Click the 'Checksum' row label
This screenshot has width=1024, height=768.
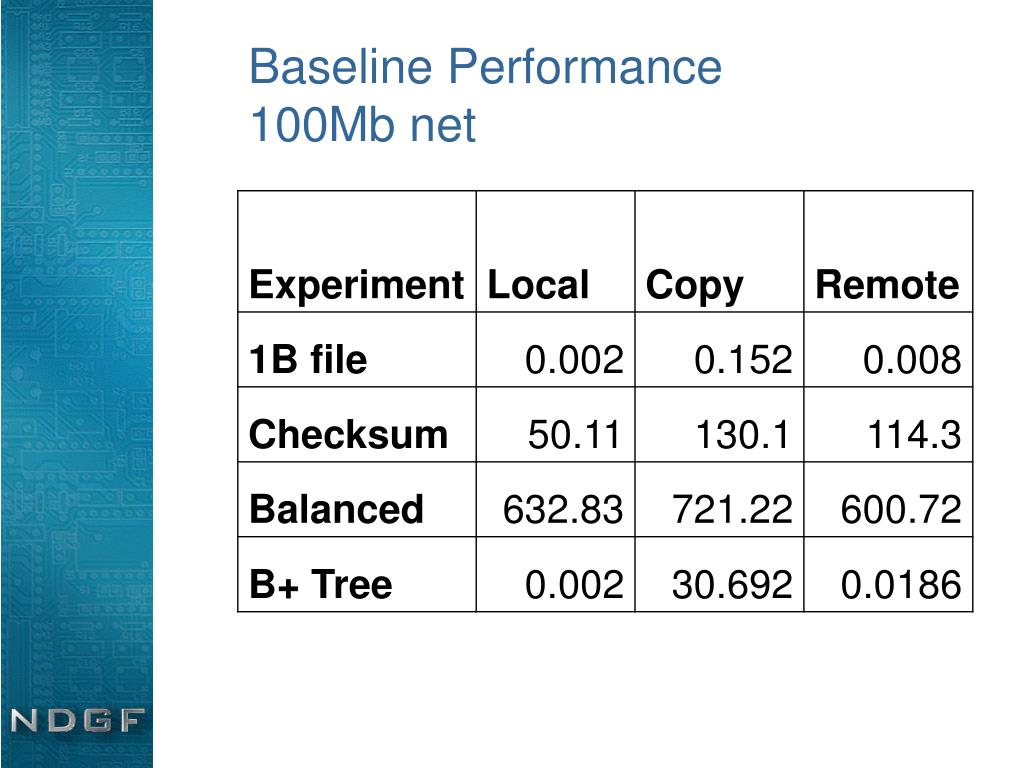348,434
